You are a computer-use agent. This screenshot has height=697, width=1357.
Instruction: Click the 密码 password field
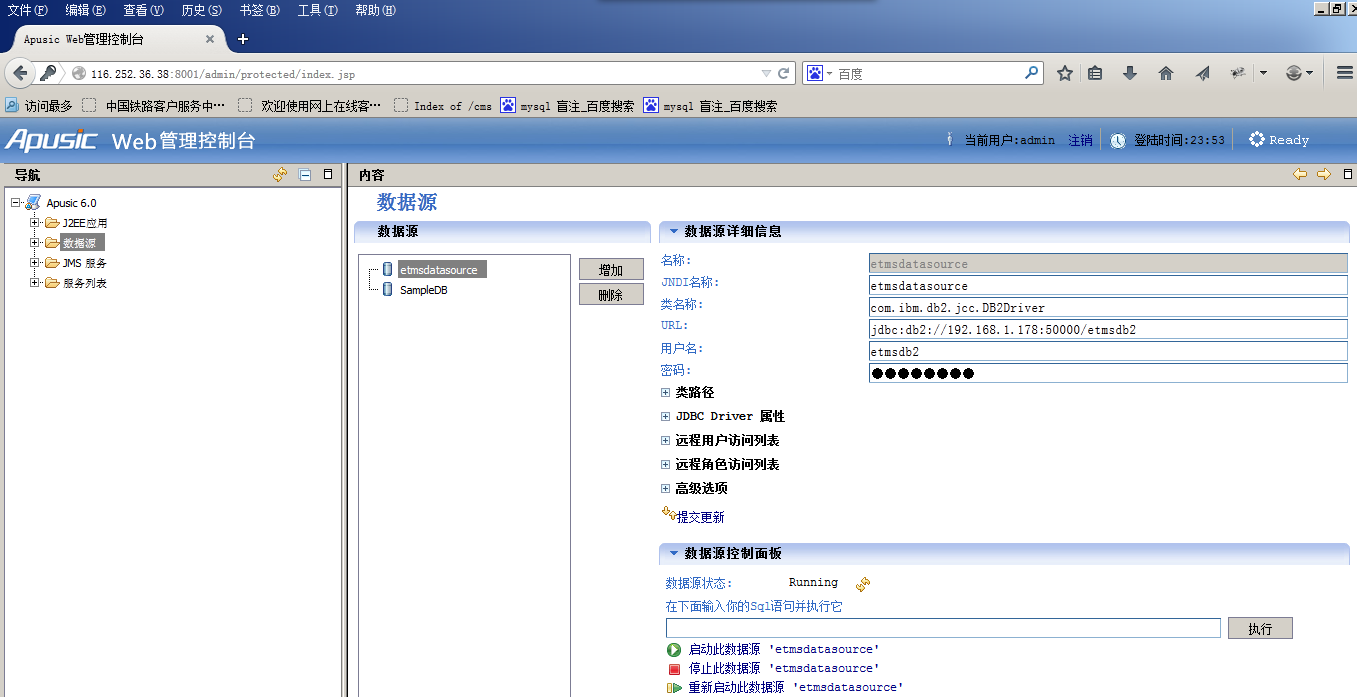click(x=1108, y=374)
